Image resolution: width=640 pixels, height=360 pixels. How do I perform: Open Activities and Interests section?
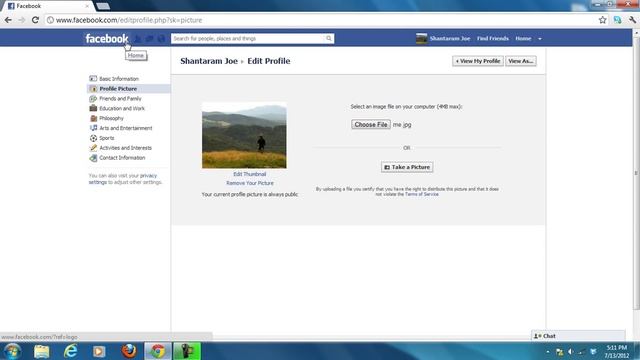tap(125, 148)
